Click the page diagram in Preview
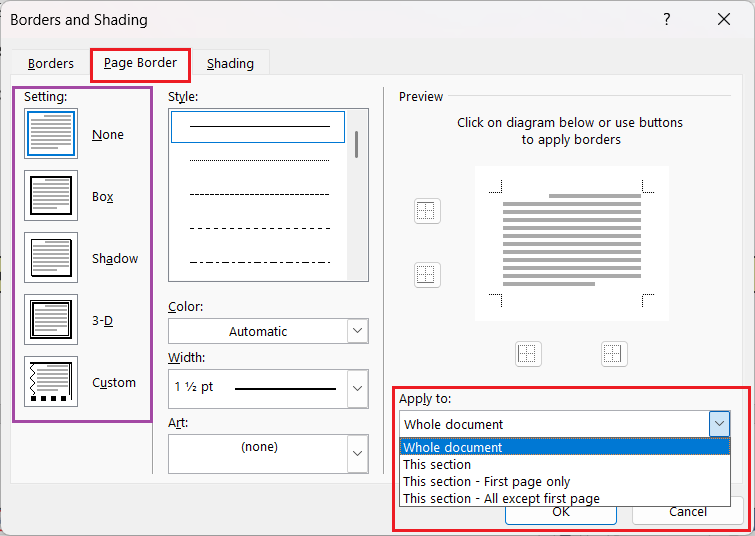The height and width of the screenshot is (536, 755). 572,243
